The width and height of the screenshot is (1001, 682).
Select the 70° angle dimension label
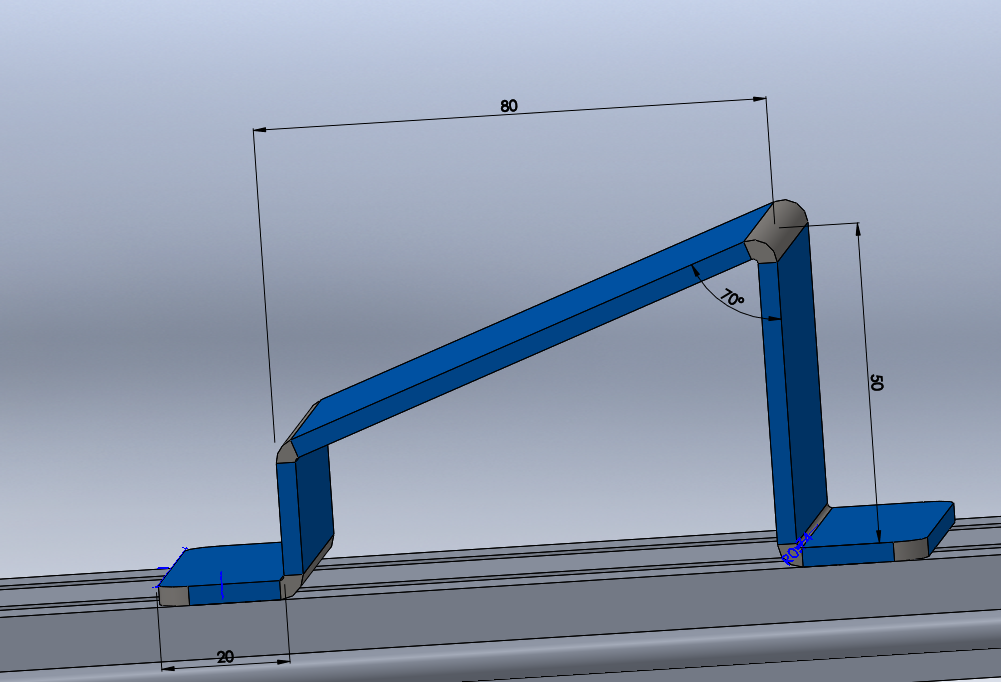[732, 298]
